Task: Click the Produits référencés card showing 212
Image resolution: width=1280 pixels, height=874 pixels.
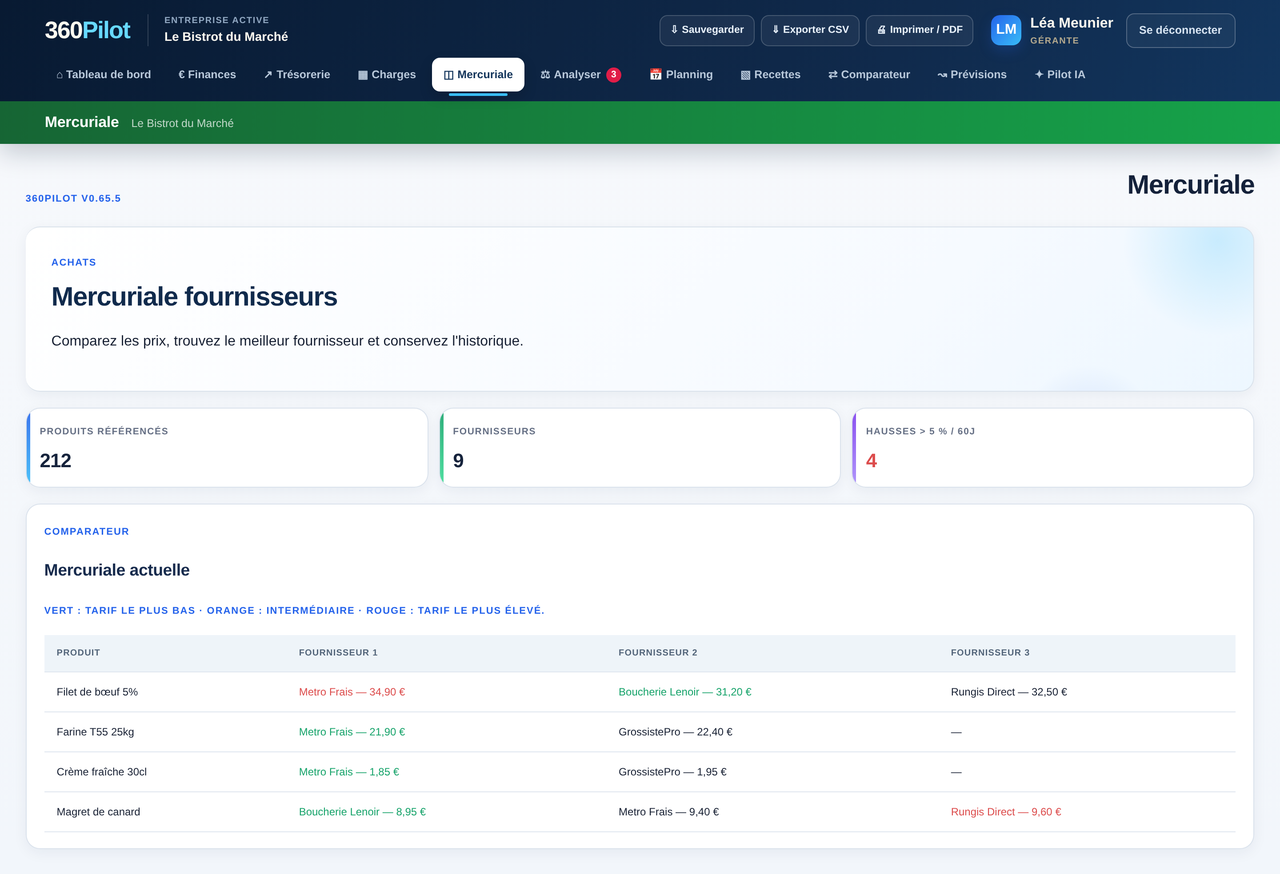Action: tap(227, 448)
